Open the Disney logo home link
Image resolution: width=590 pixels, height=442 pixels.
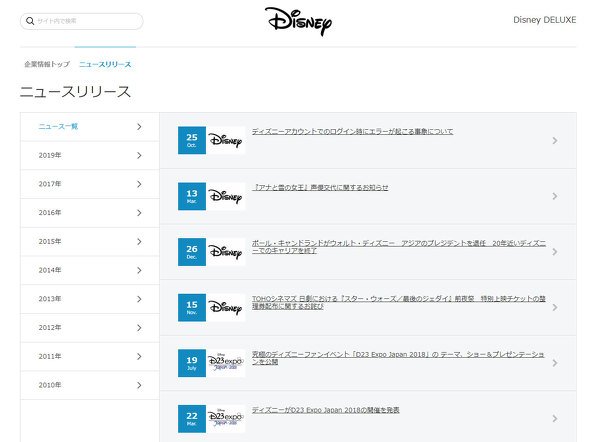[298, 21]
